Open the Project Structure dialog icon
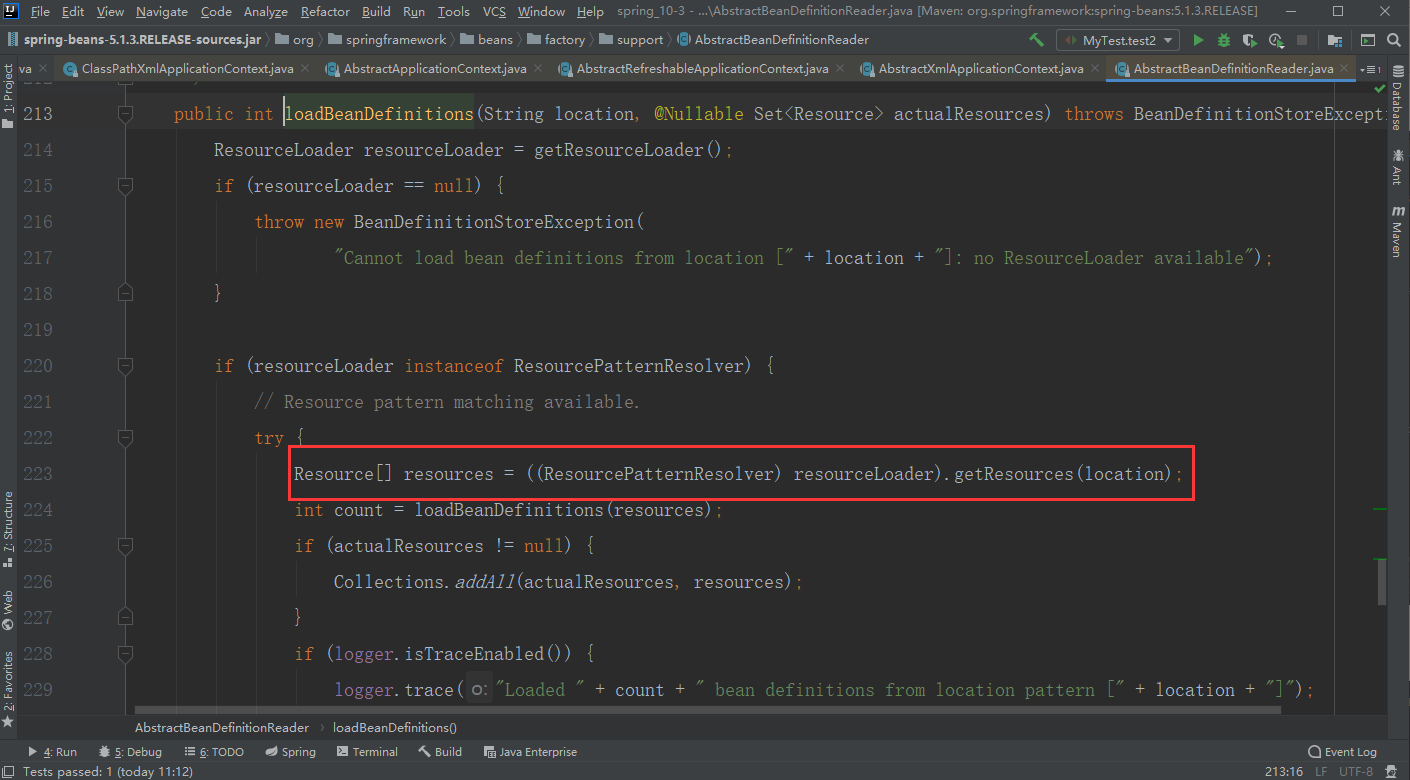1410x780 pixels. (x=1334, y=40)
